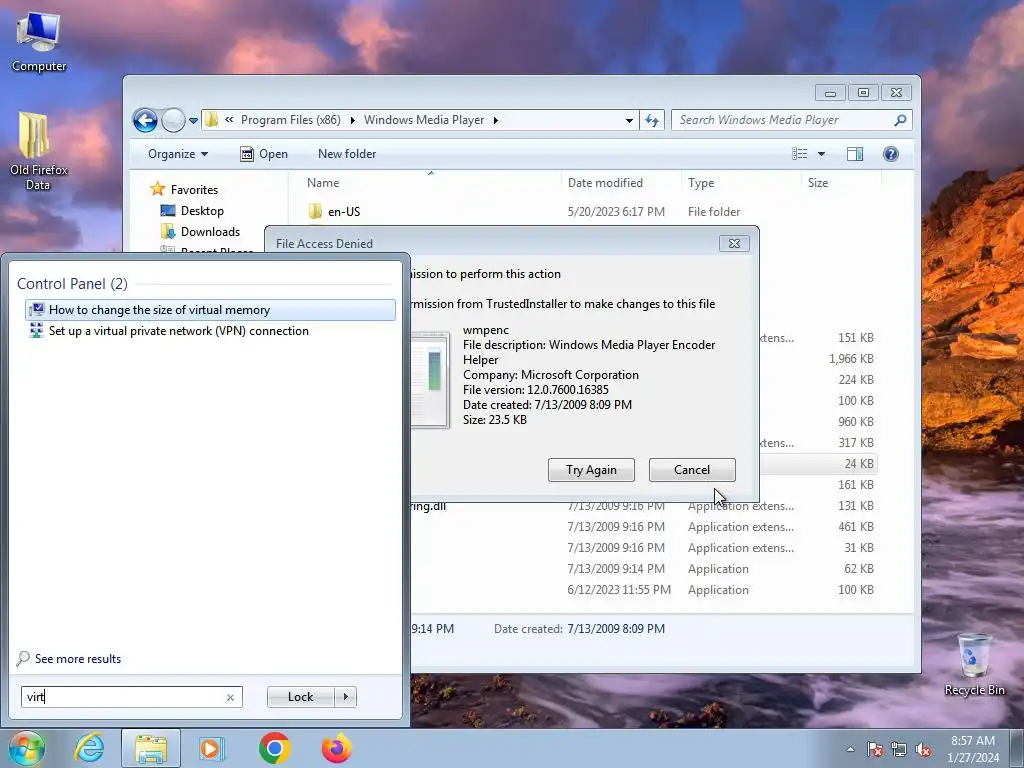Click the network tray icon

(899, 750)
